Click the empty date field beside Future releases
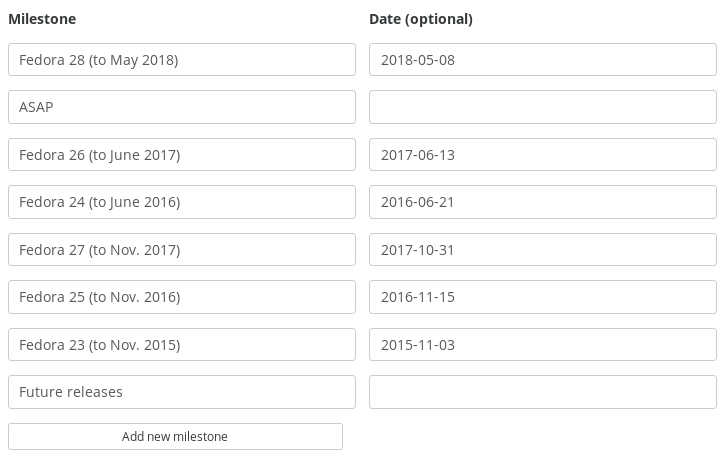Image resolution: width=721 pixels, height=457 pixels. click(x=543, y=392)
